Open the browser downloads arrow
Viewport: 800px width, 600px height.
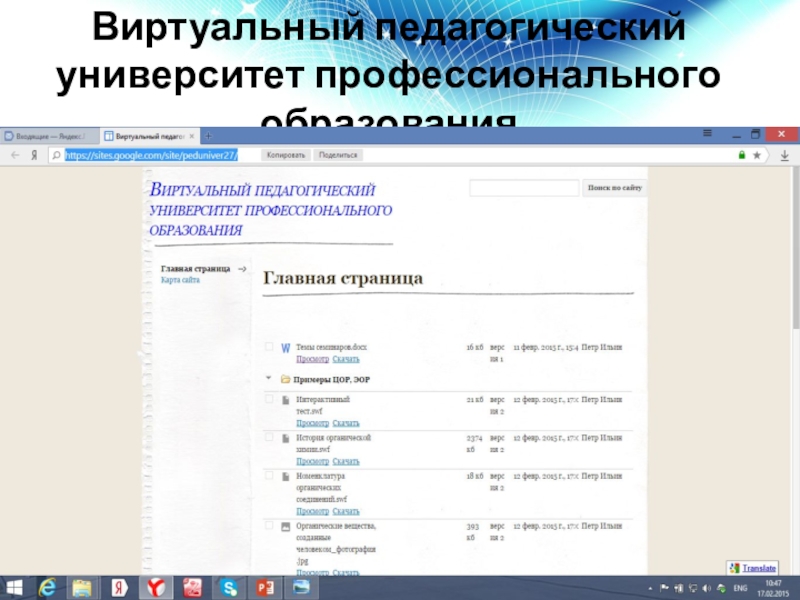click(785, 156)
